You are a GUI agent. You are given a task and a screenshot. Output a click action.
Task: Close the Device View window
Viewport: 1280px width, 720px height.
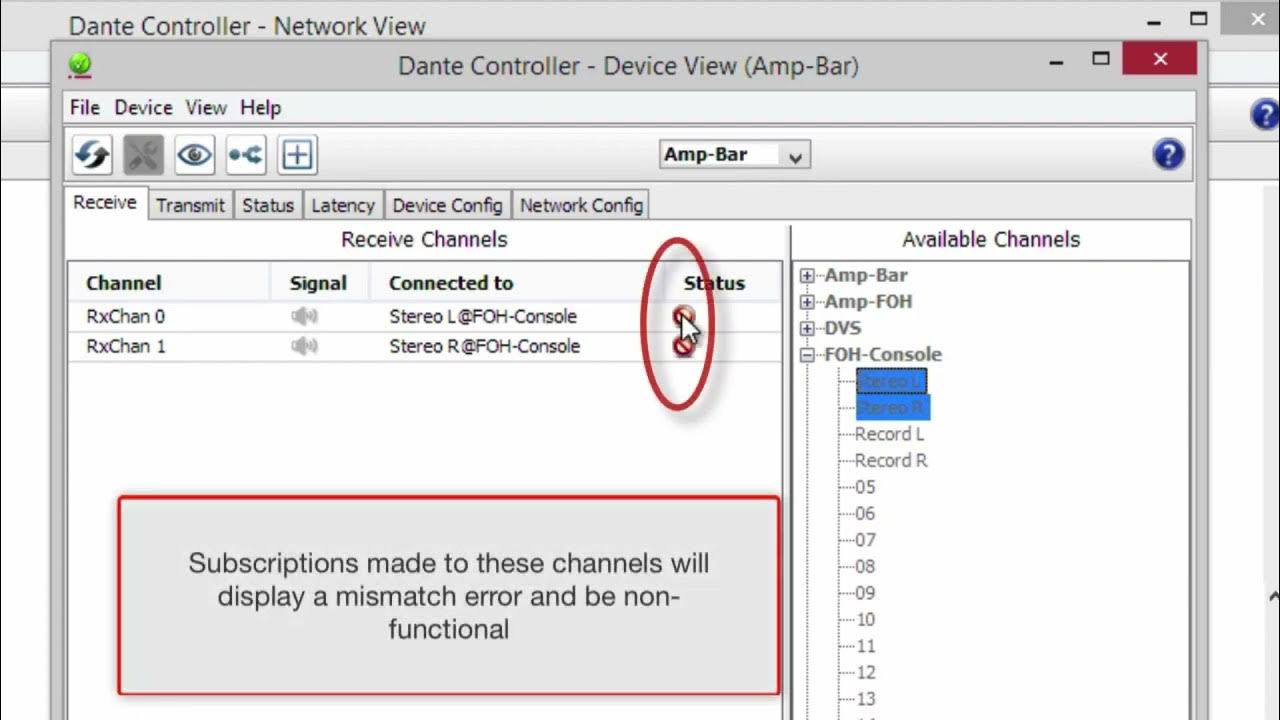click(1160, 59)
